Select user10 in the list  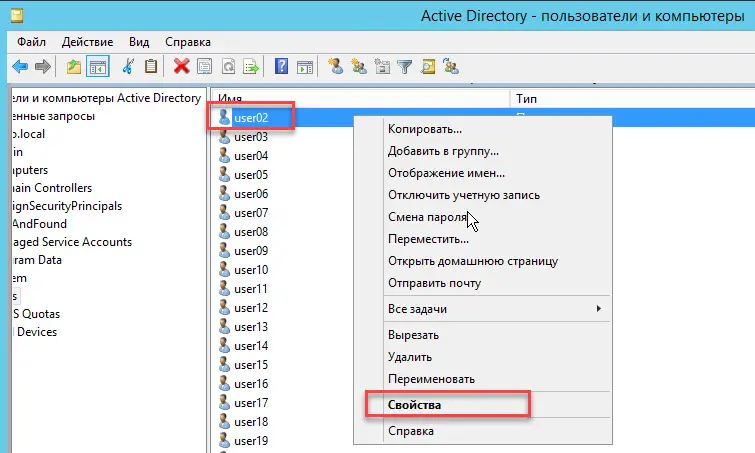click(x=251, y=270)
